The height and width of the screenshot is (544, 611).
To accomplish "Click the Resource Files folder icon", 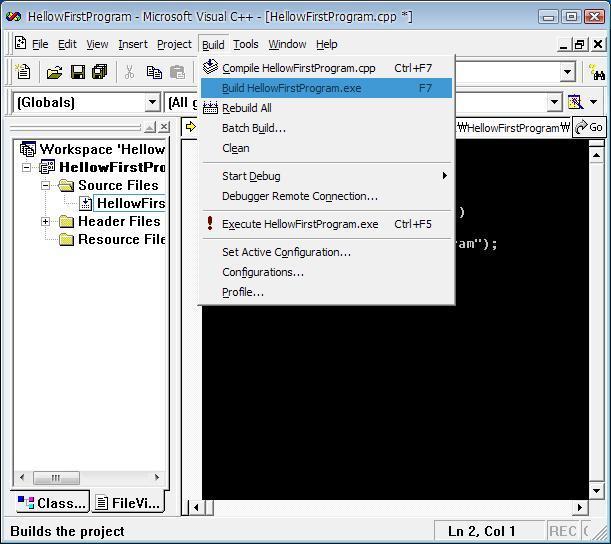I will [x=66, y=239].
